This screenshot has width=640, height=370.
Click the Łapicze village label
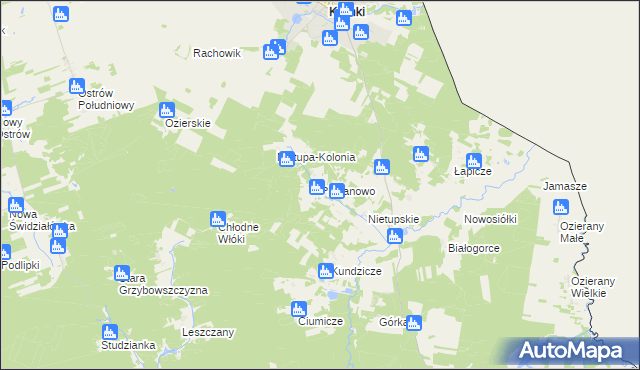click(x=473, y=171)
